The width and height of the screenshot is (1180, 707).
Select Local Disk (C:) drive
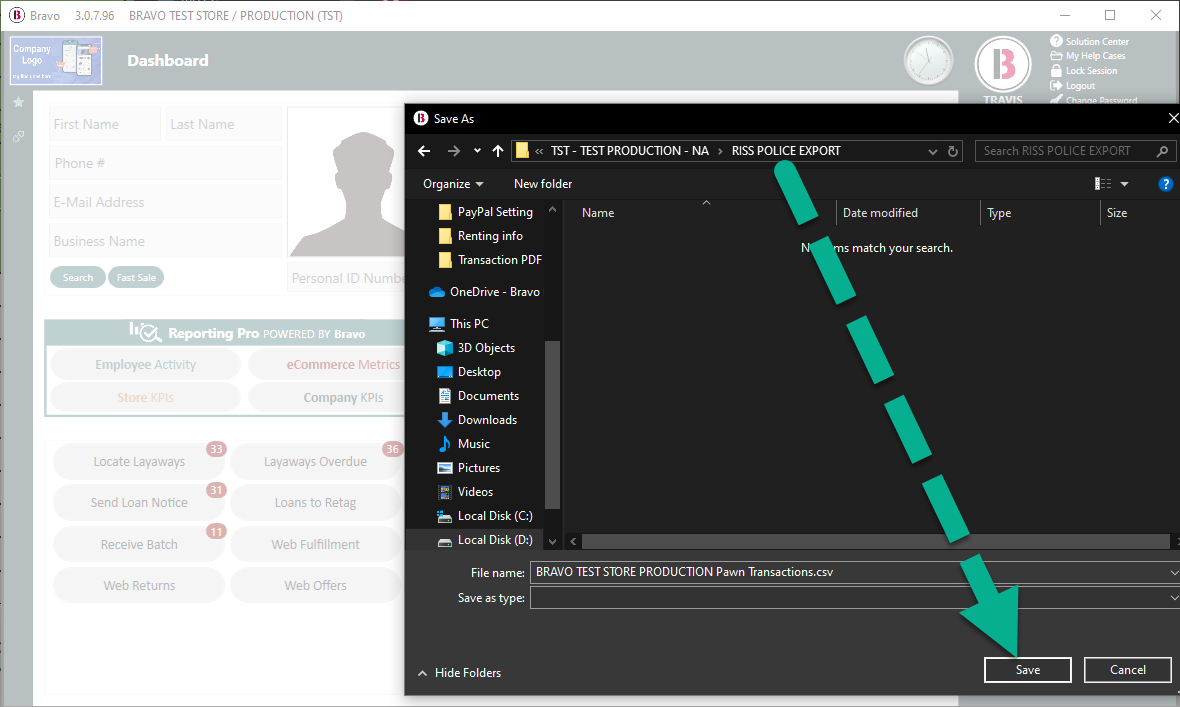click(485, 516)
